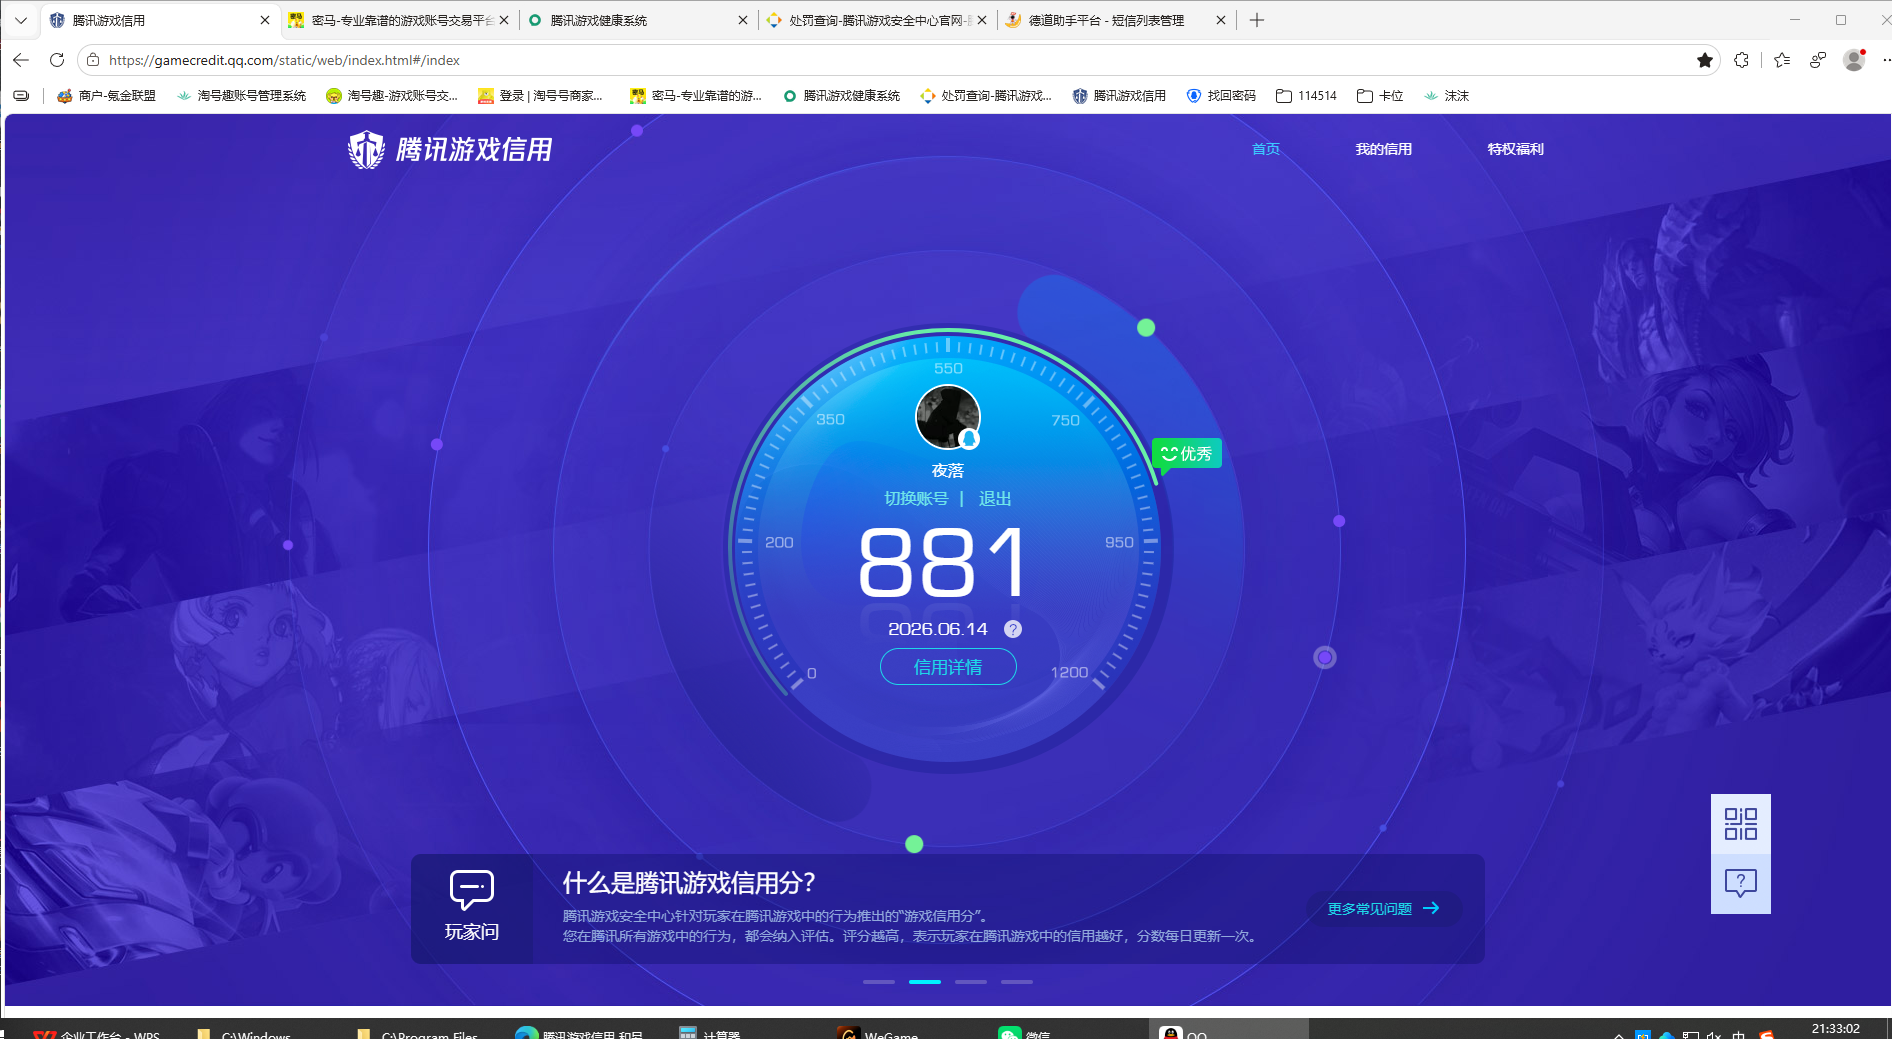Screen dimensions: 1892x1039
Task: Click the 腾讯游戏信用 shield logo
Action: [x=366, y=150]
